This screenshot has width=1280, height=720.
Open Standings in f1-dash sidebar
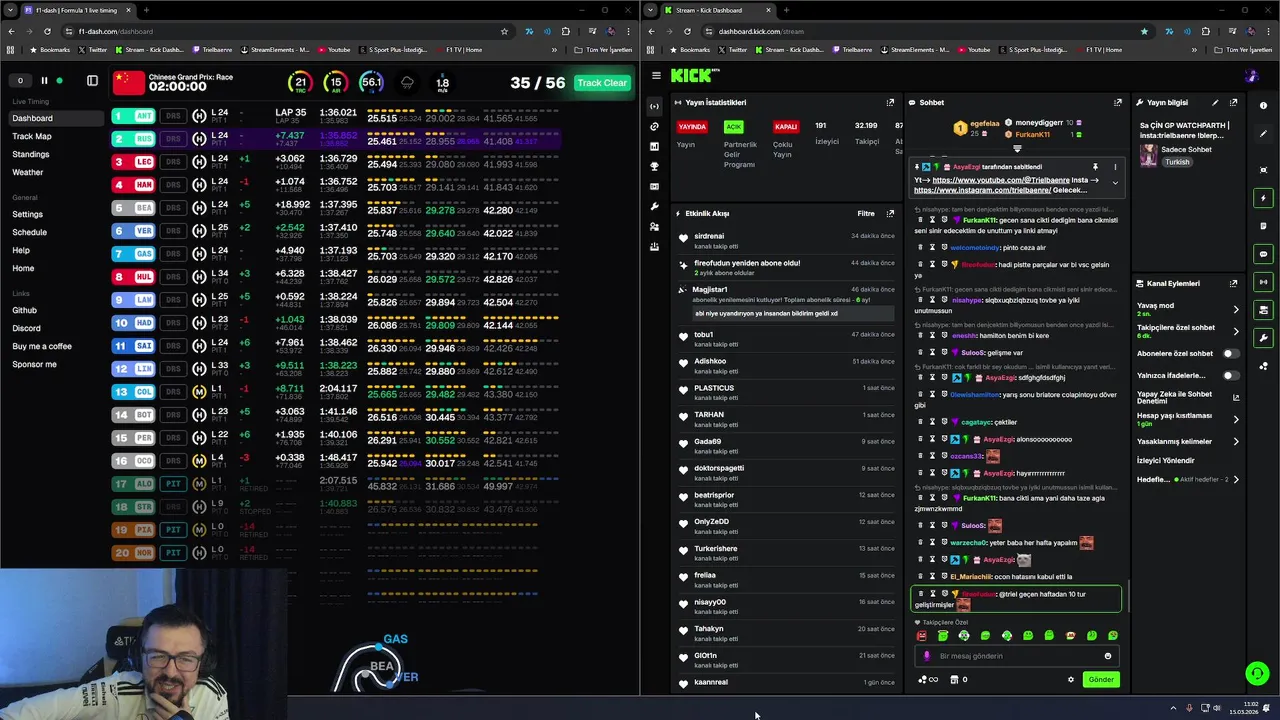tap(31, 154)
